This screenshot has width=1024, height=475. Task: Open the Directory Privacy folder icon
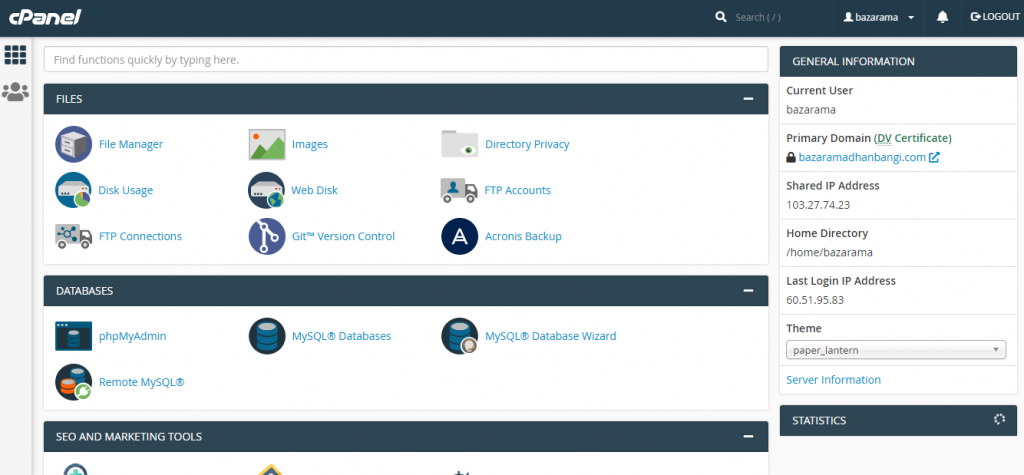(x=460, y=144)
